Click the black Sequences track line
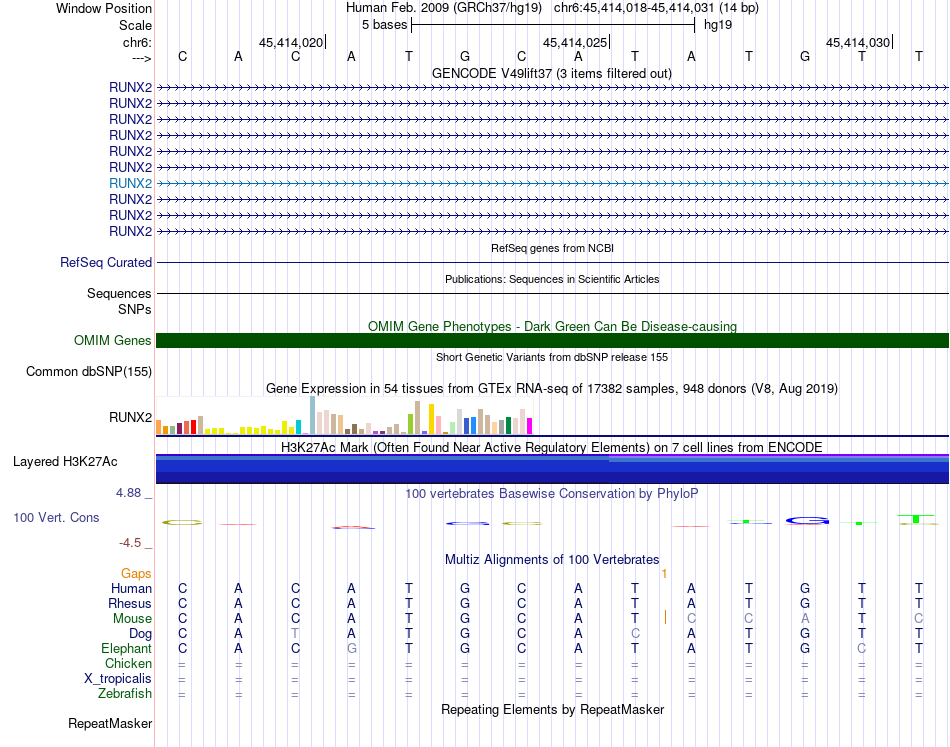 pyautogui.click(x=552, y=293)
